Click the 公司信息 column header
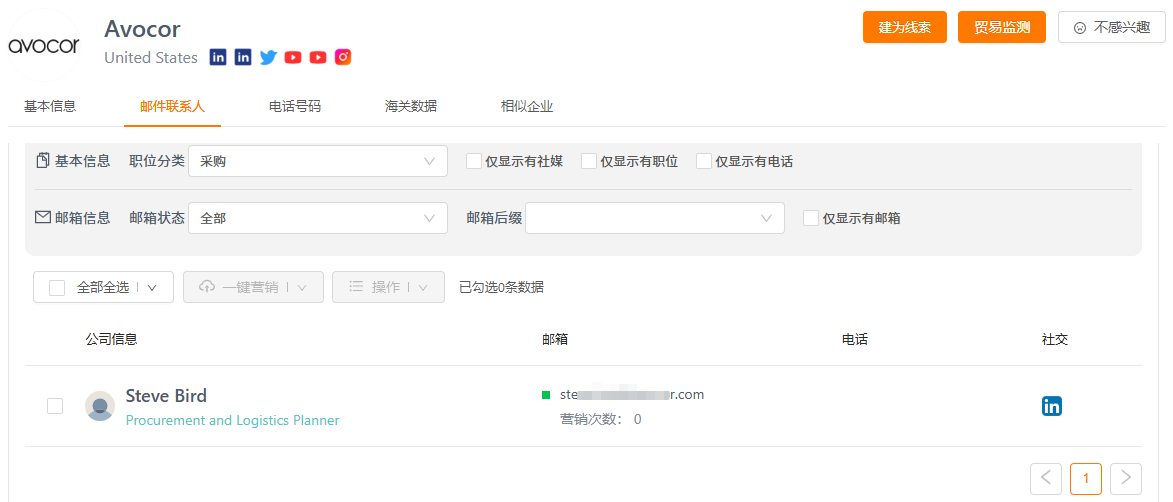 111,339
